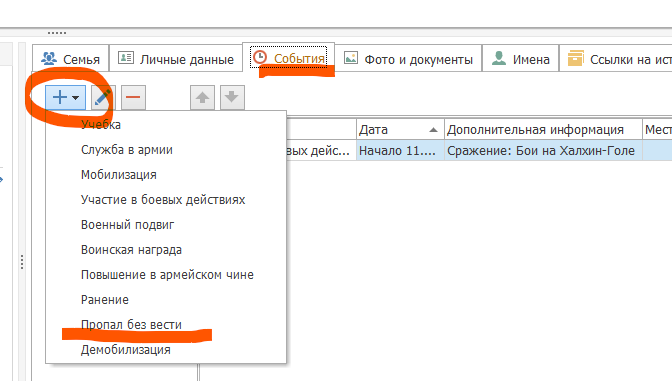Select the Бои на Халхин-Голе event row
This screenshot has width=672, height=381.
point(479,150)
